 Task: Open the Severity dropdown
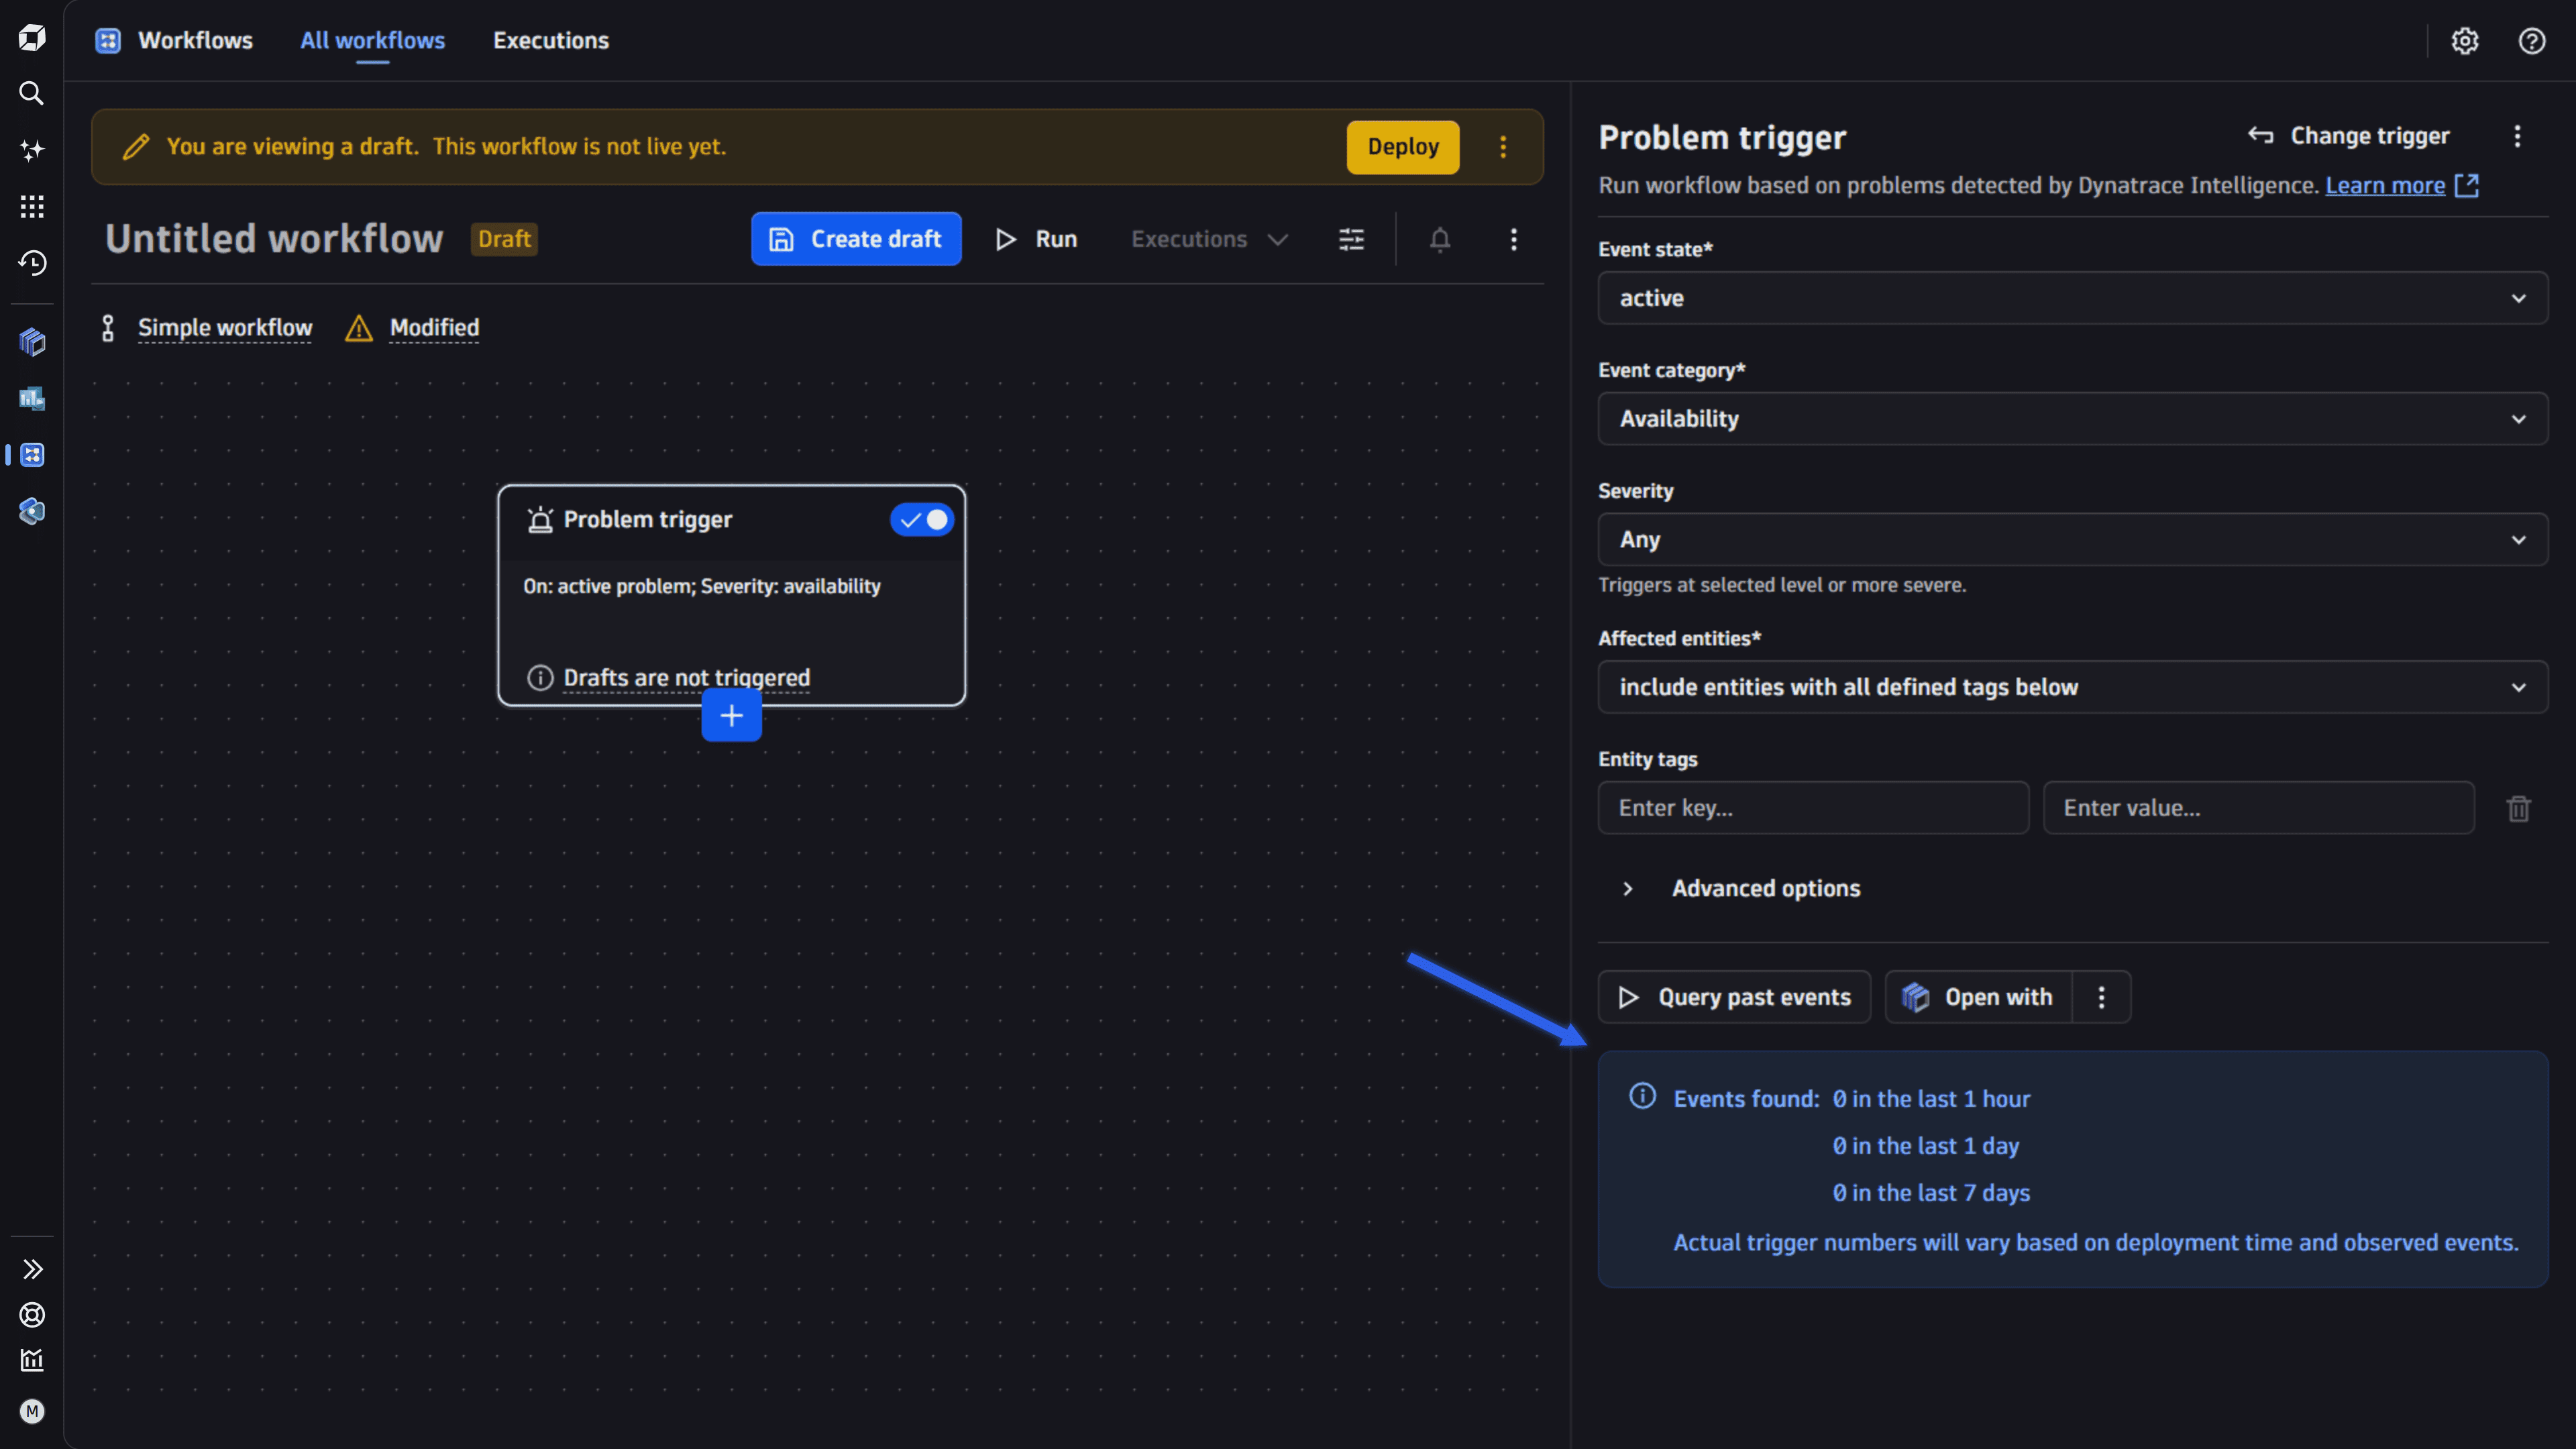[x=2073, y=540]
